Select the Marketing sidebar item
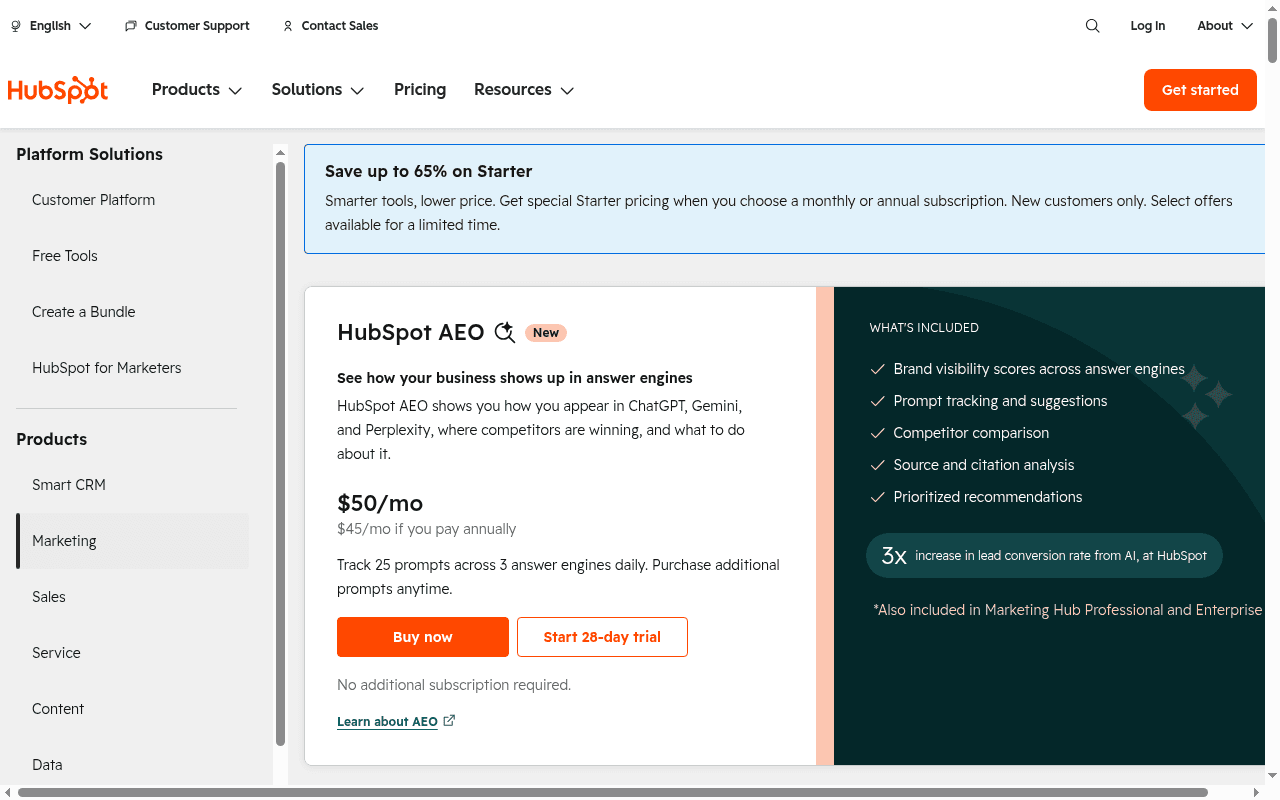This screenshot has height=800, width=1280. tap(132, 541)
